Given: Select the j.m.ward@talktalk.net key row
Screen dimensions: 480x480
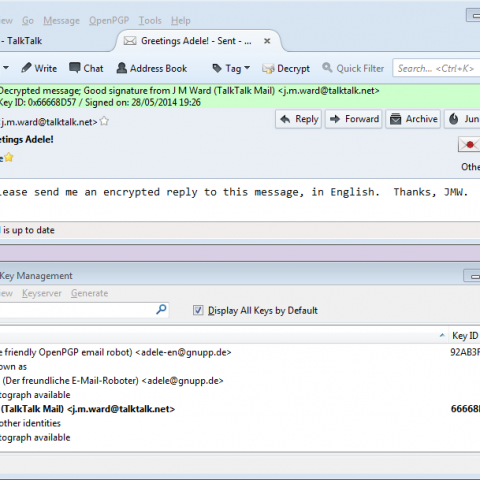Looking at the screenshot, I should pyautogui.click(x=240, y=409).
